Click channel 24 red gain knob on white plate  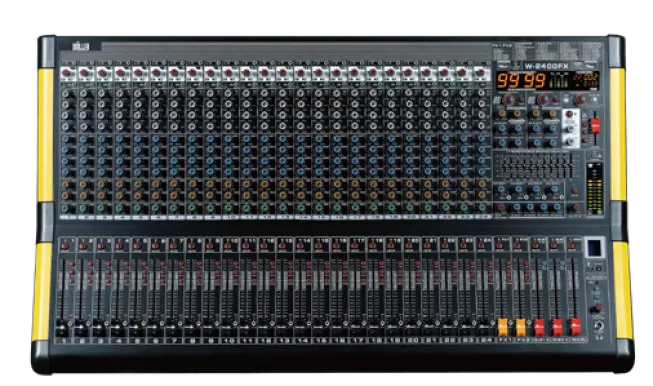click(481, 73)
